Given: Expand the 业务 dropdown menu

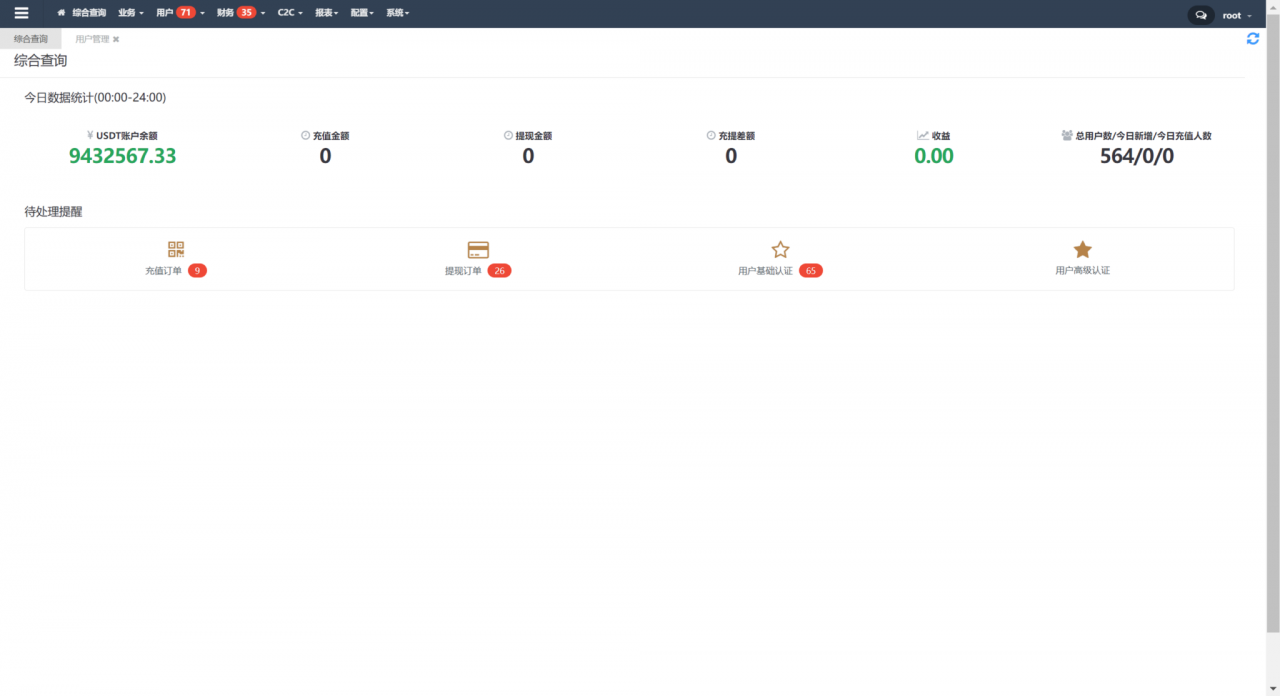Looking at the screenshot, I should tap(130, 13).
